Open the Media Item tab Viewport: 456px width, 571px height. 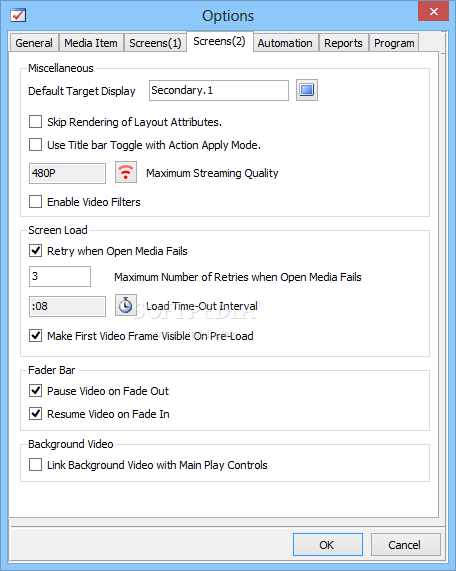(91, 43)
